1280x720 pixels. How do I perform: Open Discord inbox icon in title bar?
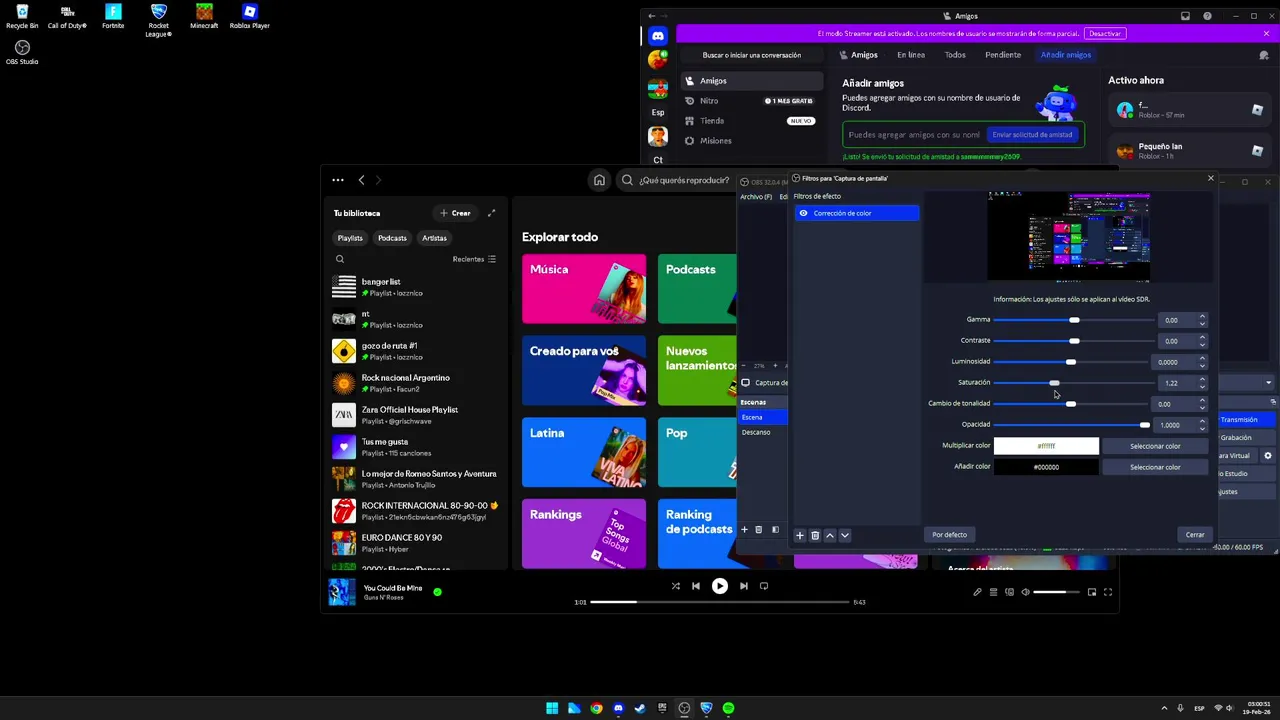click(x=1185, y=16)
